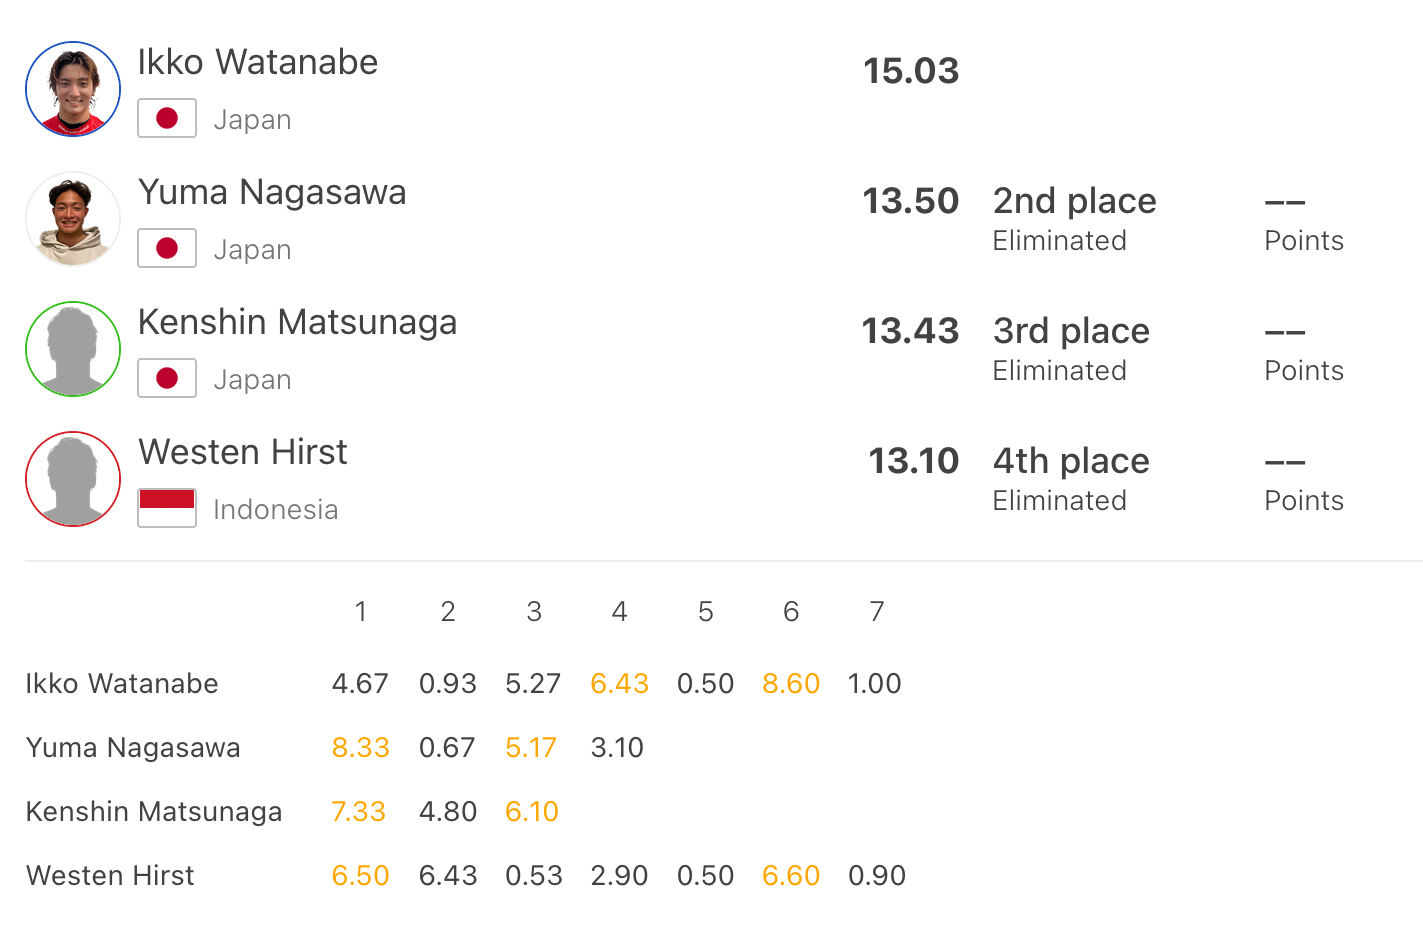Open Ikko Watanabe's profile photo
Viewport: 1423px width, 949px height.
point(73,89)
